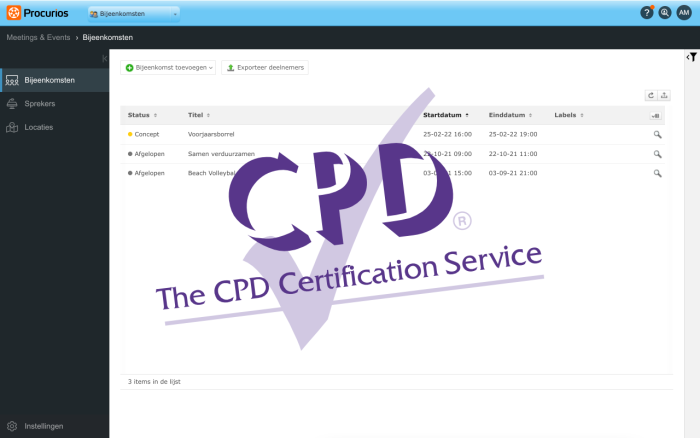The image size is (700, 438).
Task: Click the Procurios logo icon
Action: 13,13
